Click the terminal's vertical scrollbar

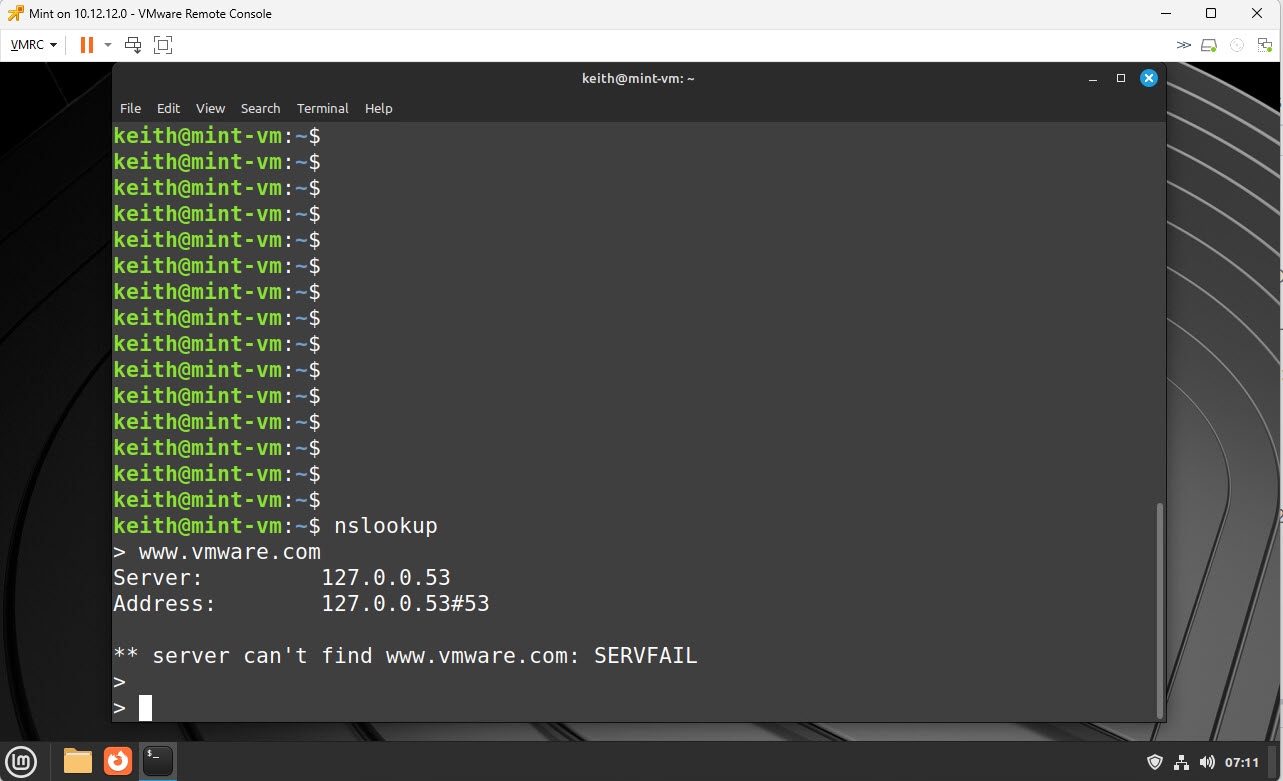click(x=1160, y=608)
